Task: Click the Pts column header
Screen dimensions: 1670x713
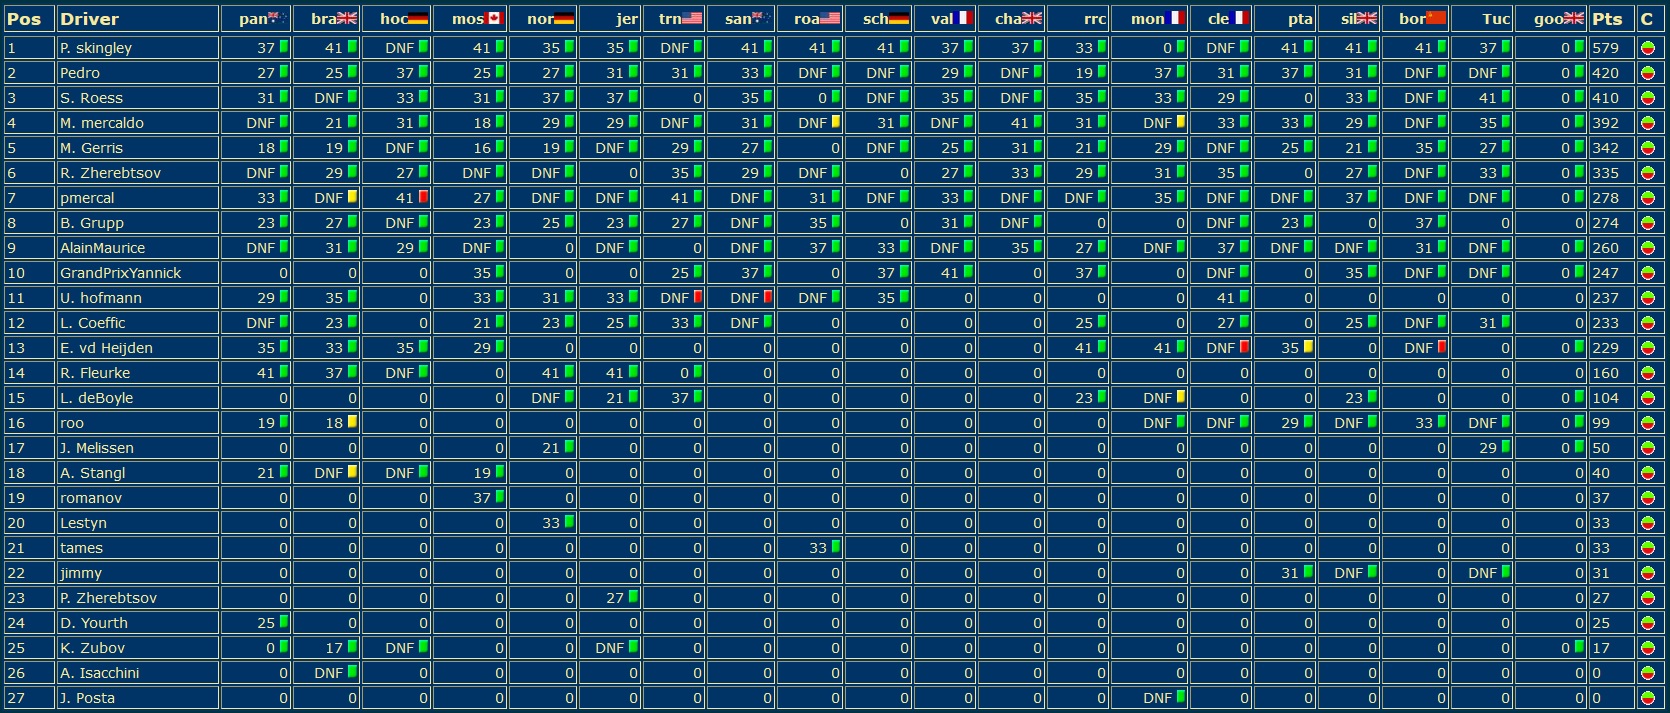Action: tap(1608, 19)
